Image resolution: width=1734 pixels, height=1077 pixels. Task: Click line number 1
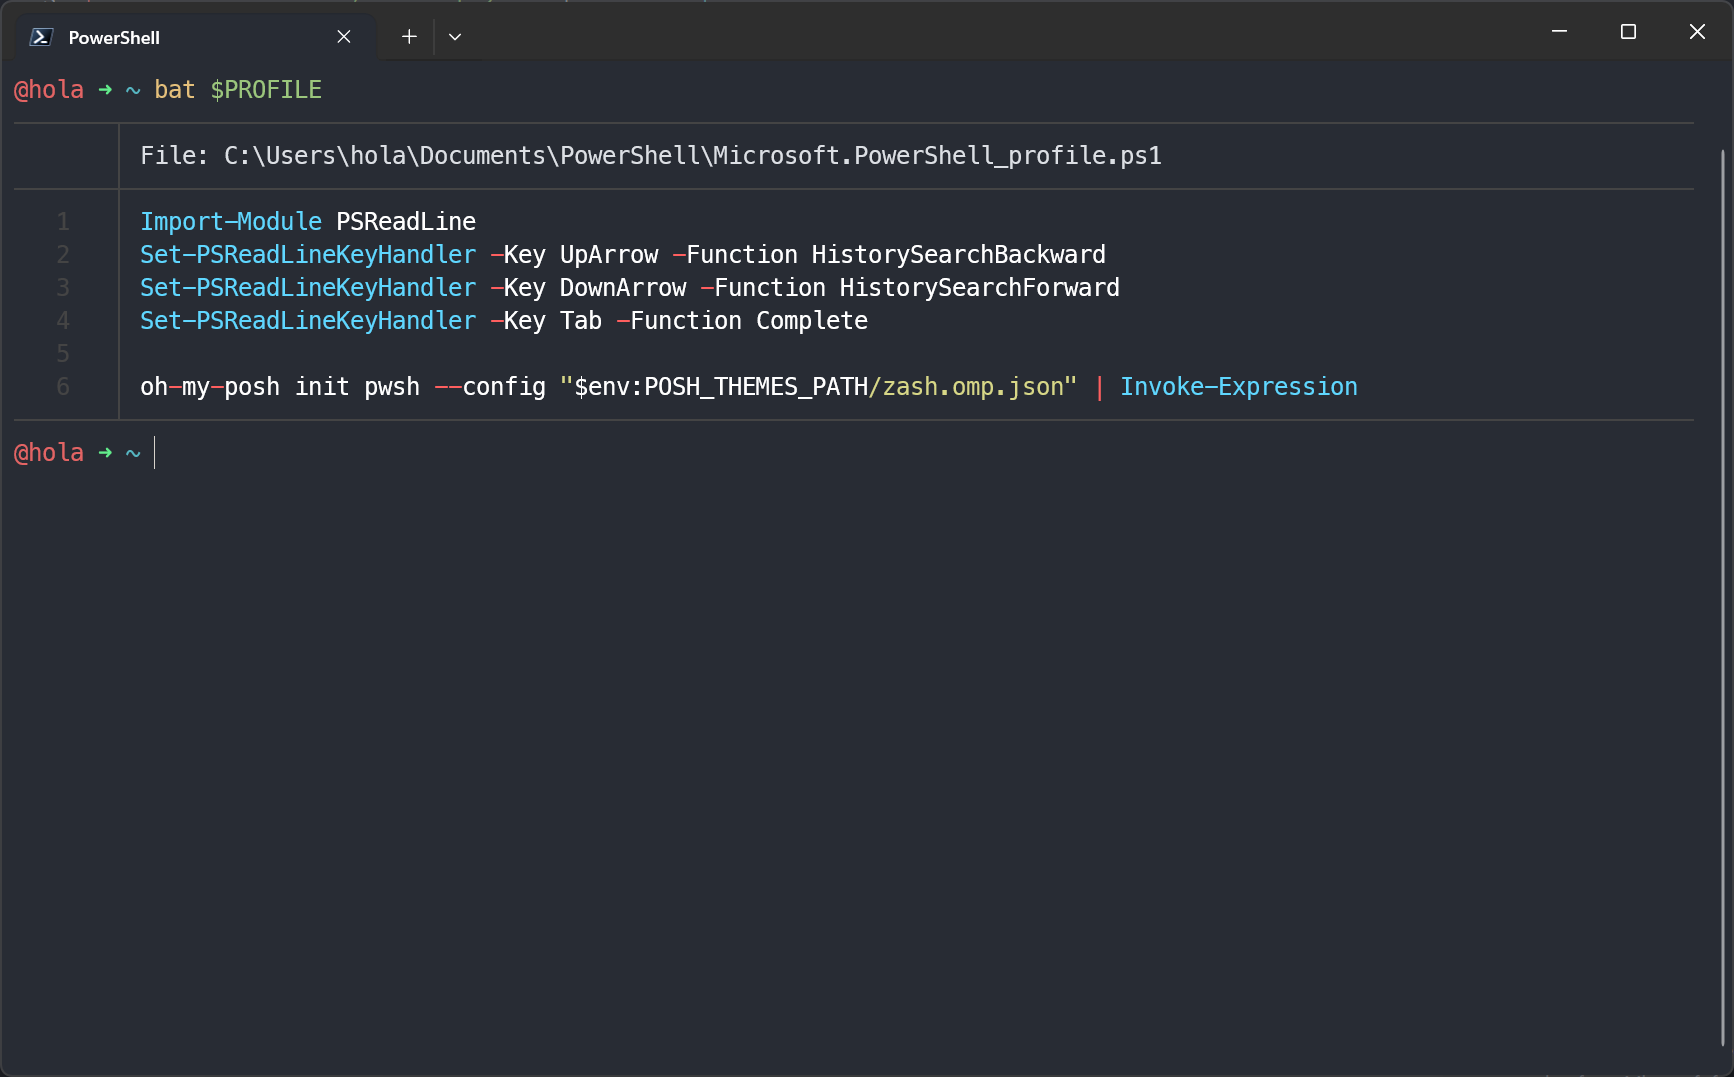pos(63,222)
